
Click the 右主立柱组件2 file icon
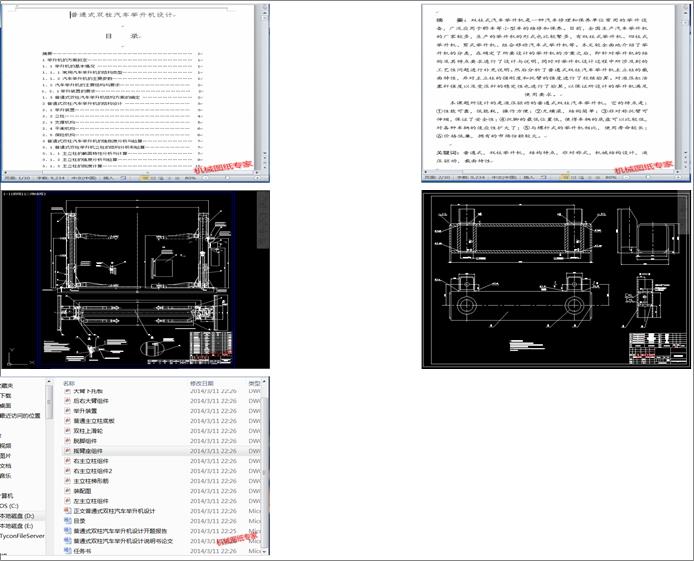(68, 471)
